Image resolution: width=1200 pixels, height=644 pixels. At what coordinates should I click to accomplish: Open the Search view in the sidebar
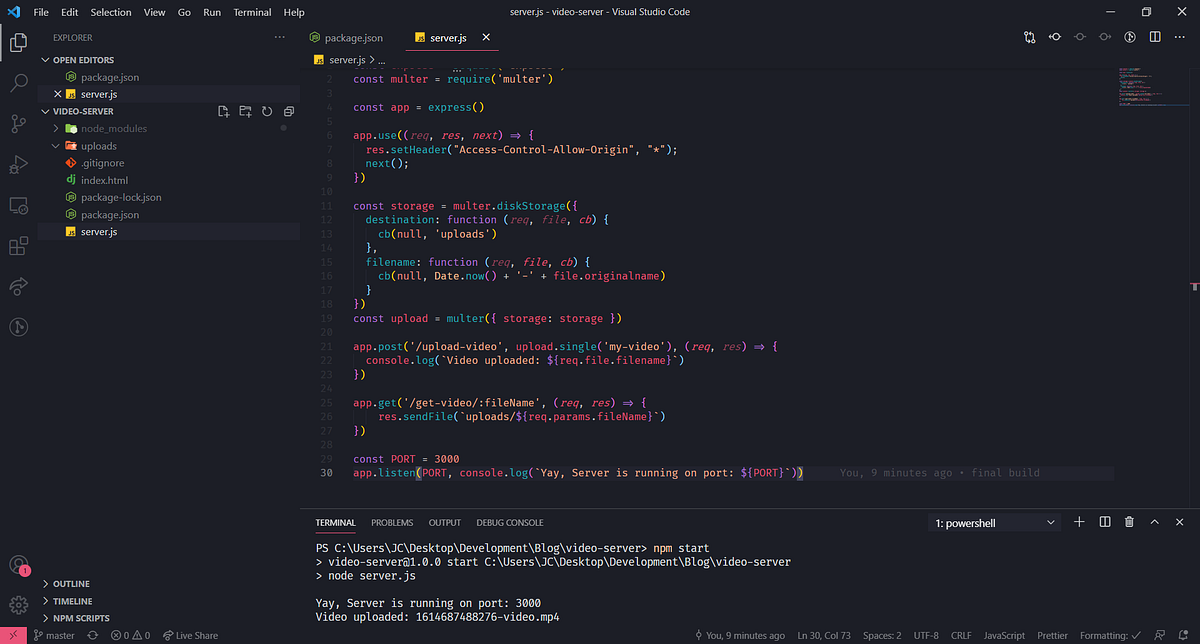coord(18,82)
